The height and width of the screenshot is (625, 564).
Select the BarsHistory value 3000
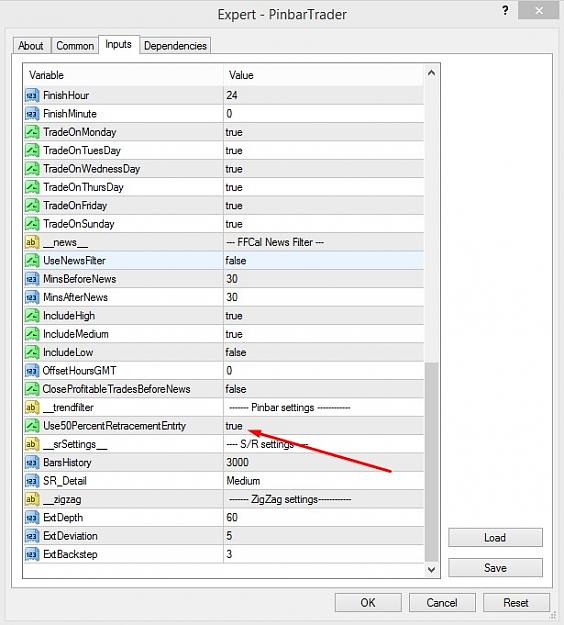(238, 462)
